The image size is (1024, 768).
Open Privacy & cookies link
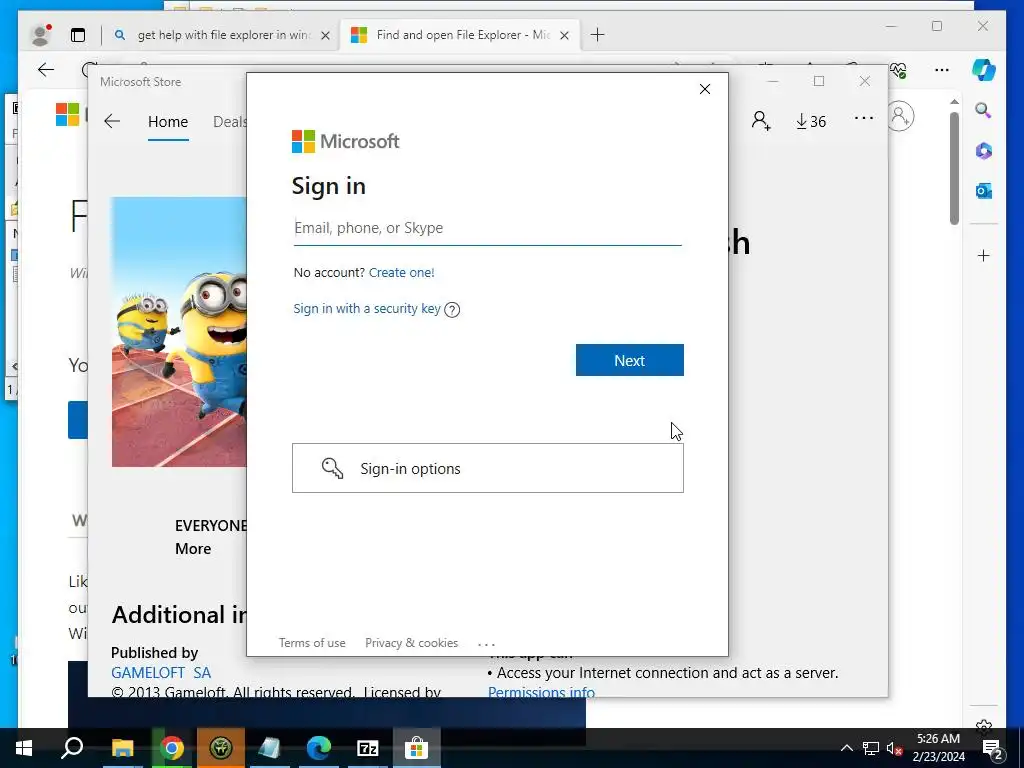(411, 643)
